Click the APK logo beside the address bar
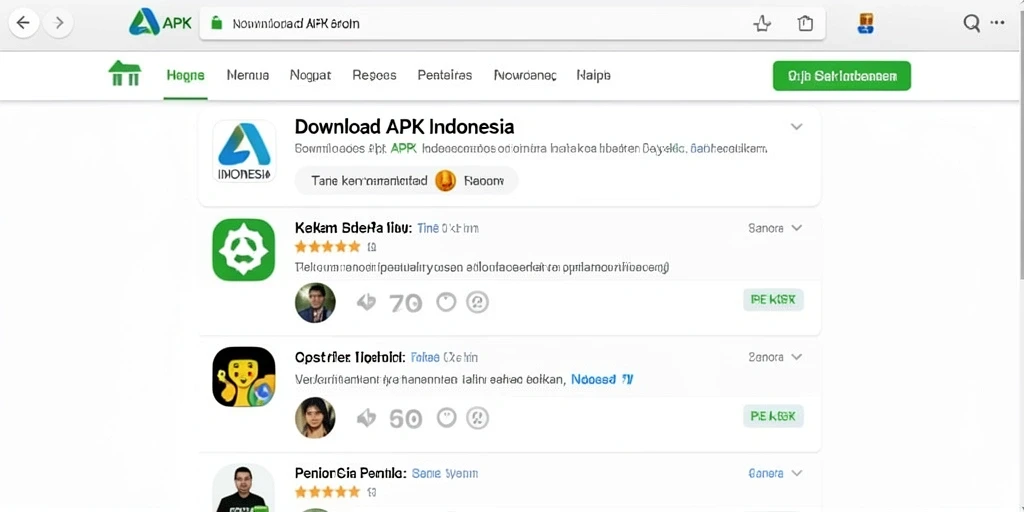Screen dimensions: 1024x512 161,24
